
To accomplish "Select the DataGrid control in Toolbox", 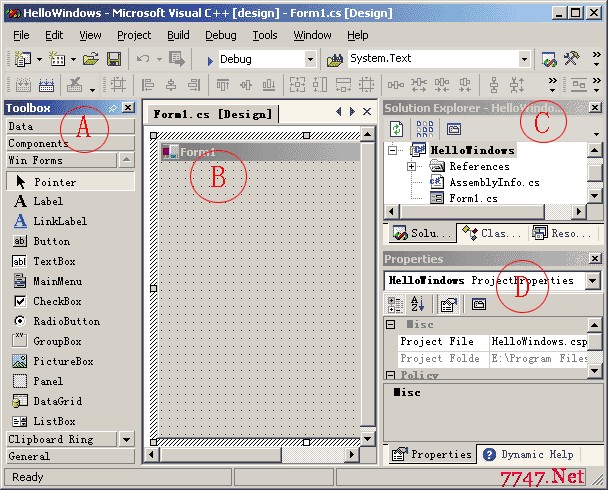I will (x=71, y=401).
